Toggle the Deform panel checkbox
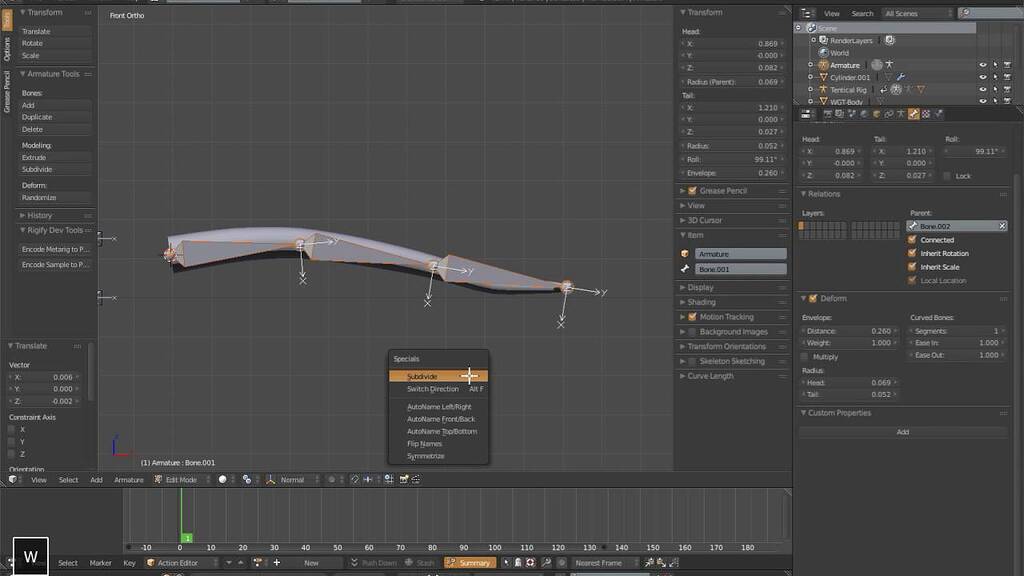 tap(813, 298)
